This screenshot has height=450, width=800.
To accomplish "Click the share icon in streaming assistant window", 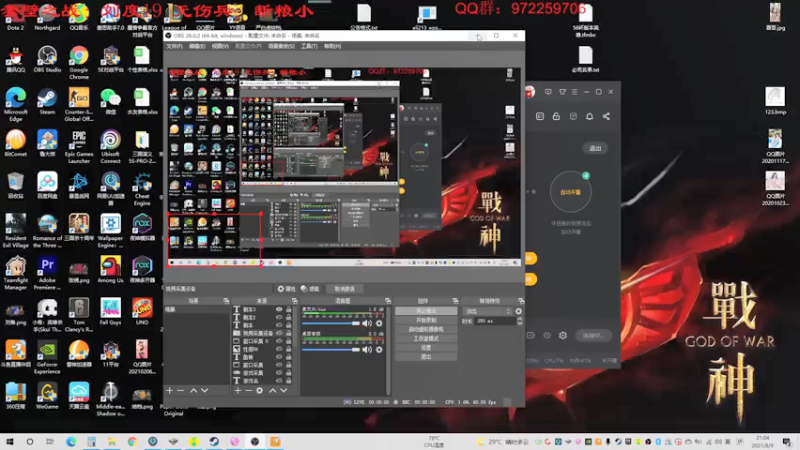I will (x=606, y=116).
